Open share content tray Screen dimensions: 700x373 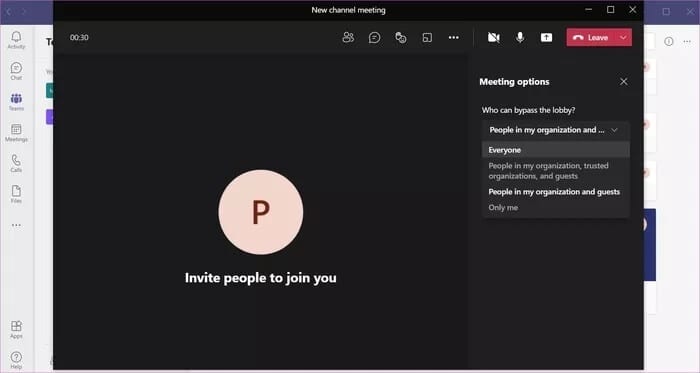click(x=546, y=37)
